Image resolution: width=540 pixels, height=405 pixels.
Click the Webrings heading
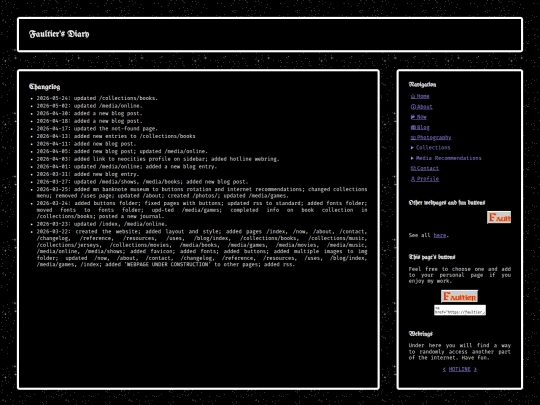click(420, 334)
